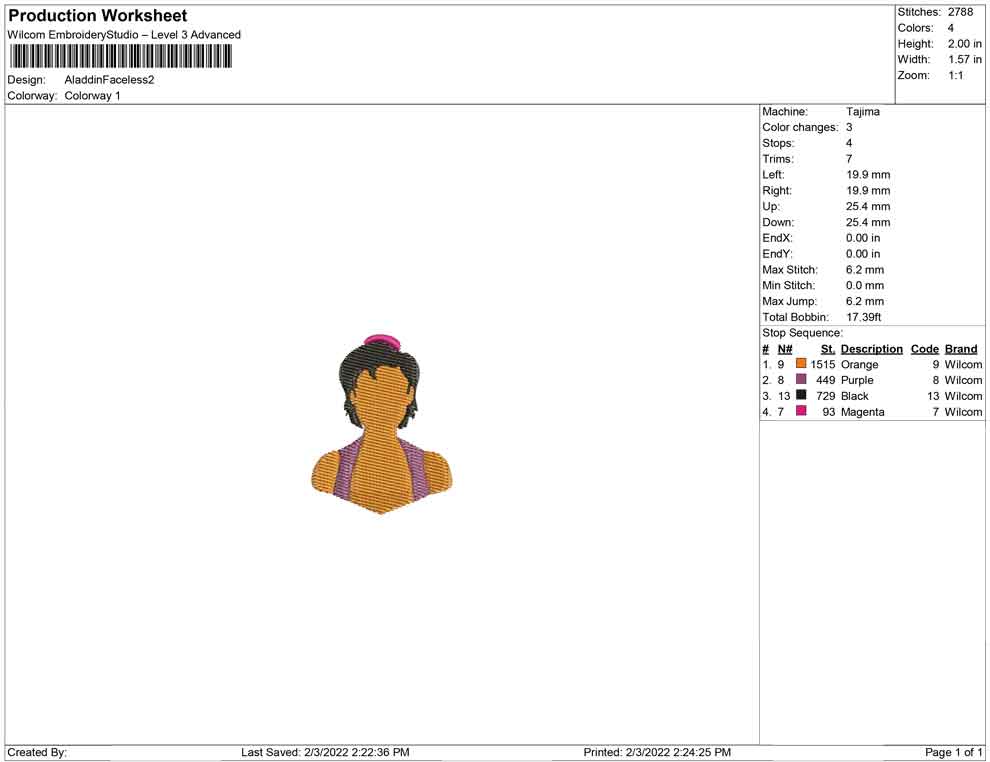Click the Stitches value '2788'
This screenshot has height=762, width=990.
(960, 12)
